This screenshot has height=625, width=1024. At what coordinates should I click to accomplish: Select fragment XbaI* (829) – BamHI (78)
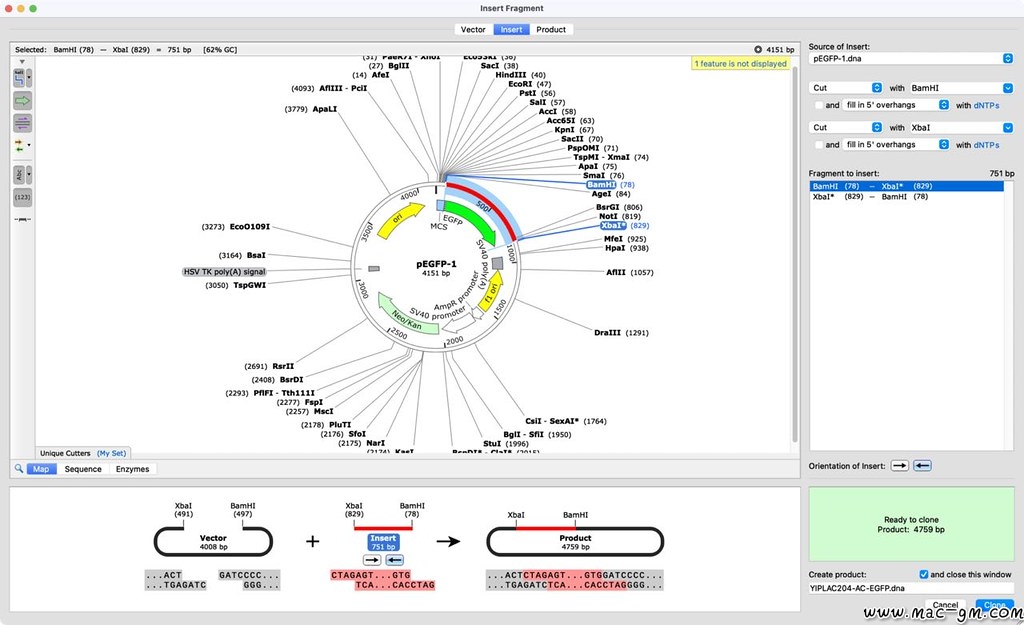point(906,197)
